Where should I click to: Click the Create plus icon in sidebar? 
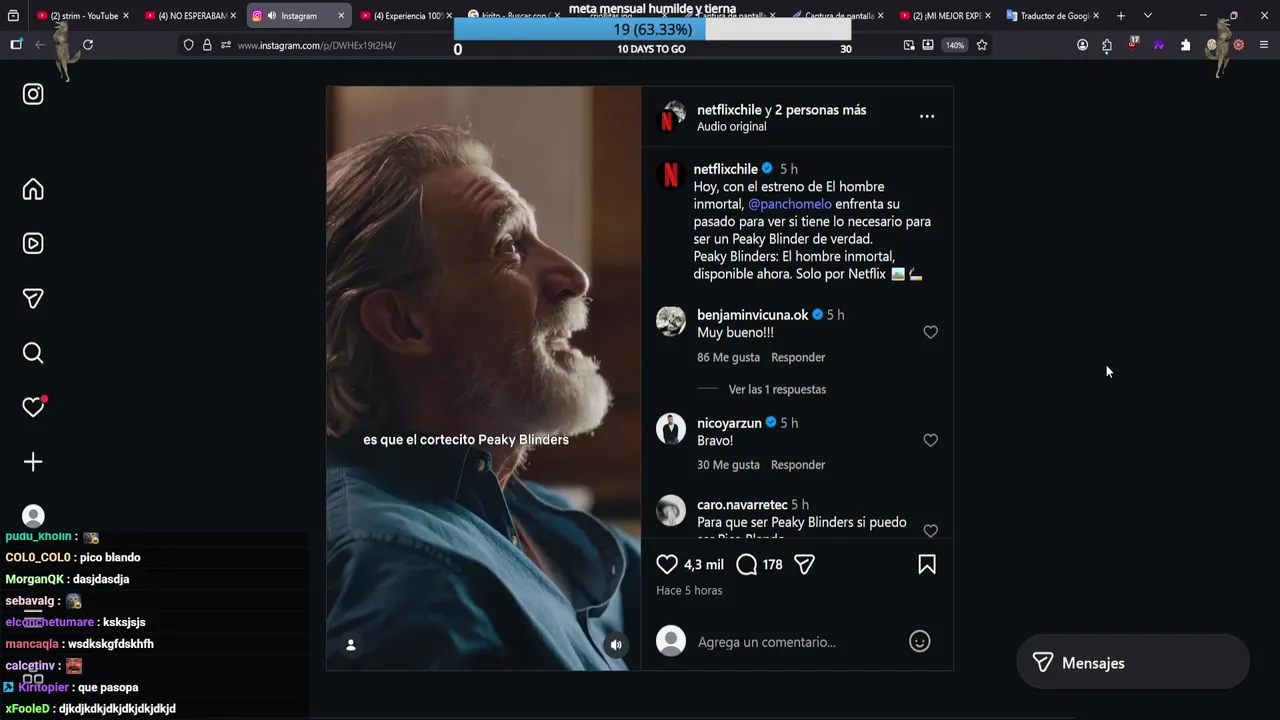pyautogui.click(x=33, y=462)
